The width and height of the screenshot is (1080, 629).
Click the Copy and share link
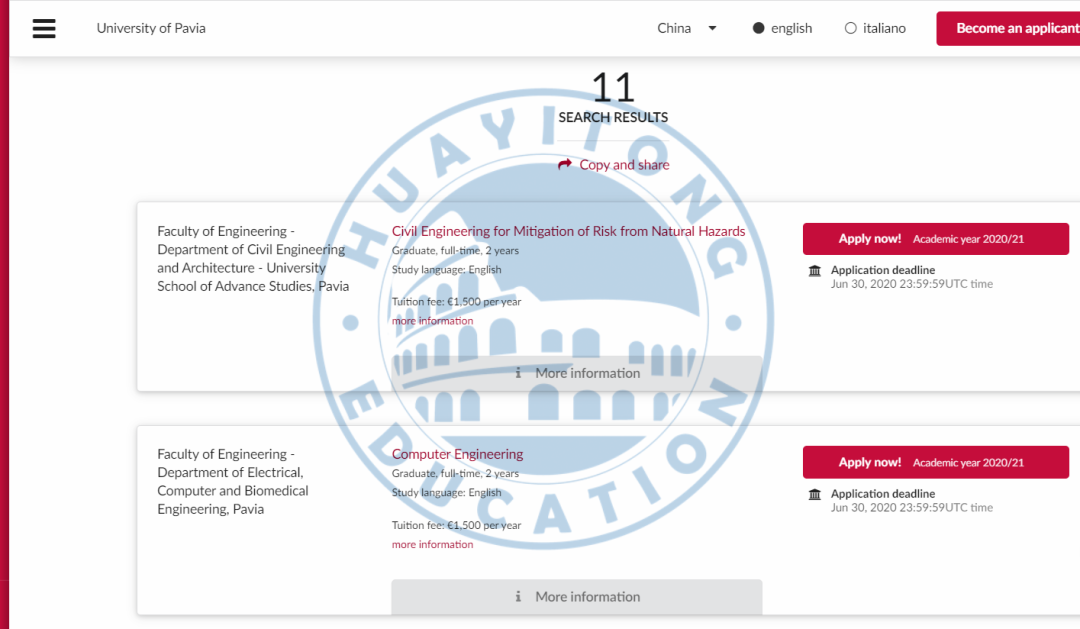coord(614,165)
